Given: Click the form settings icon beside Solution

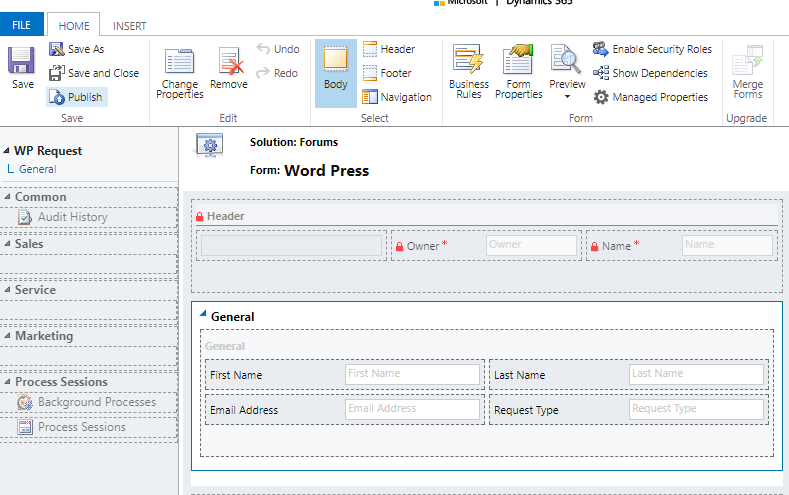Looking at the screenshot, I should tap(210, 146).
